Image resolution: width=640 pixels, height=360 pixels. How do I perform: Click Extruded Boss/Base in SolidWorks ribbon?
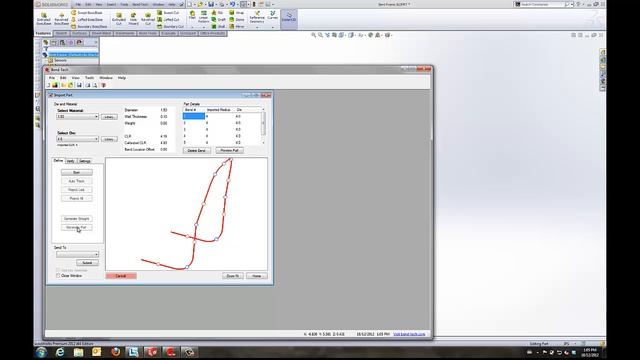(44, 19)
